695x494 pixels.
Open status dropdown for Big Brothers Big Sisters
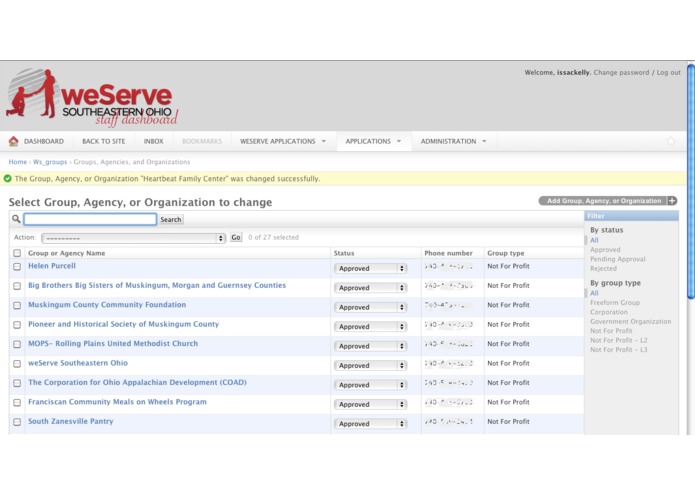[x=371, y=288]
